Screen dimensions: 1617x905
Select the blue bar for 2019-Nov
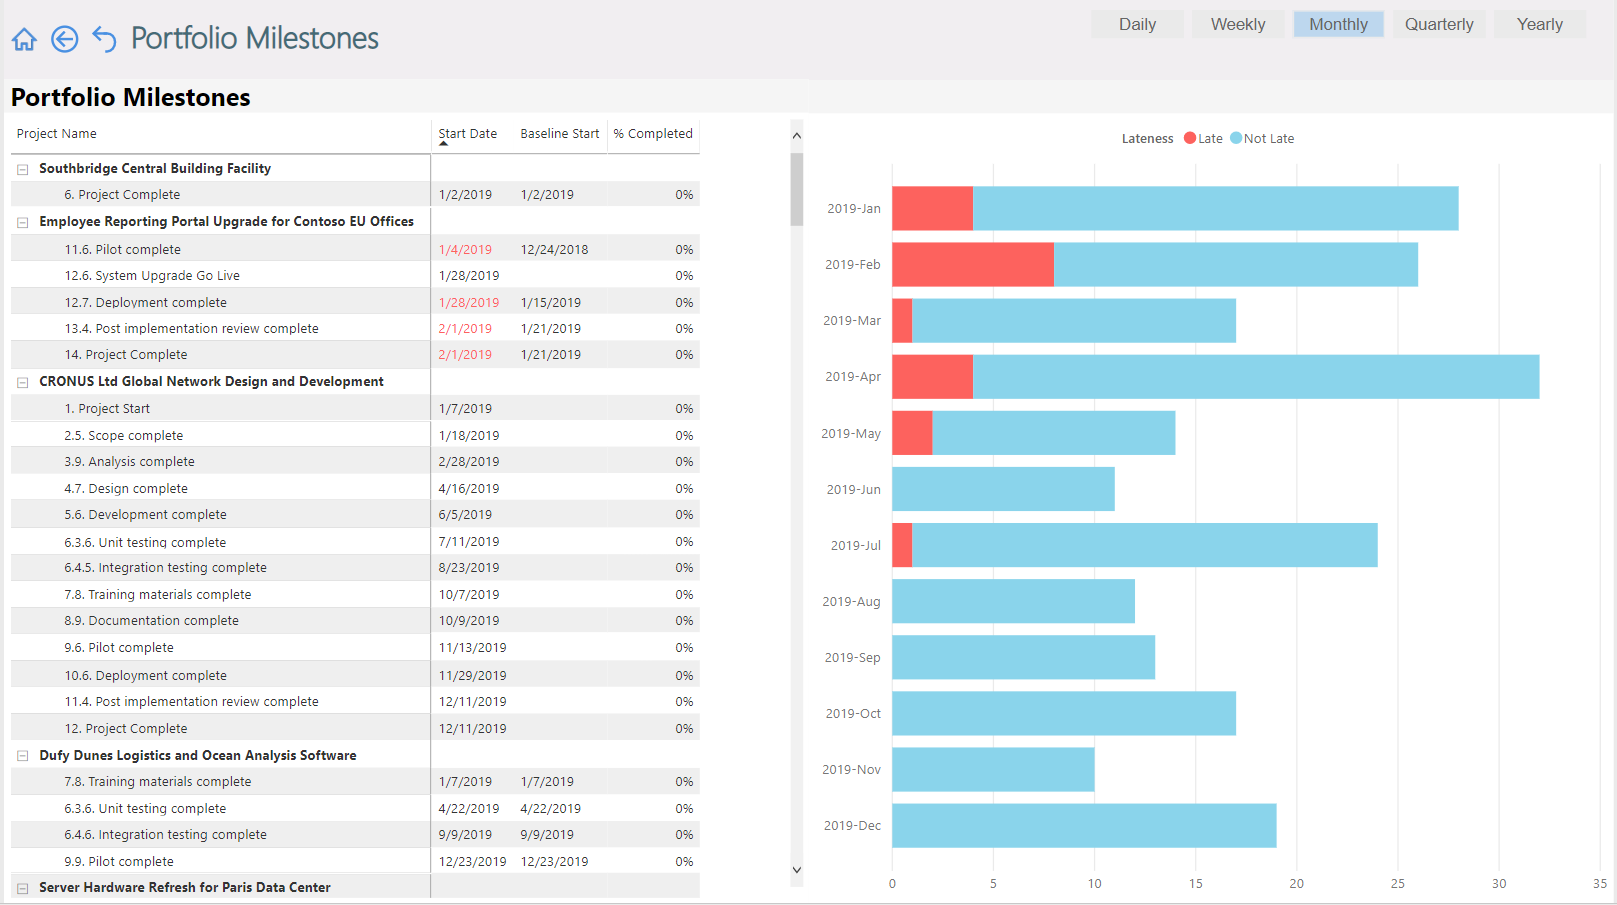[994, 770]
